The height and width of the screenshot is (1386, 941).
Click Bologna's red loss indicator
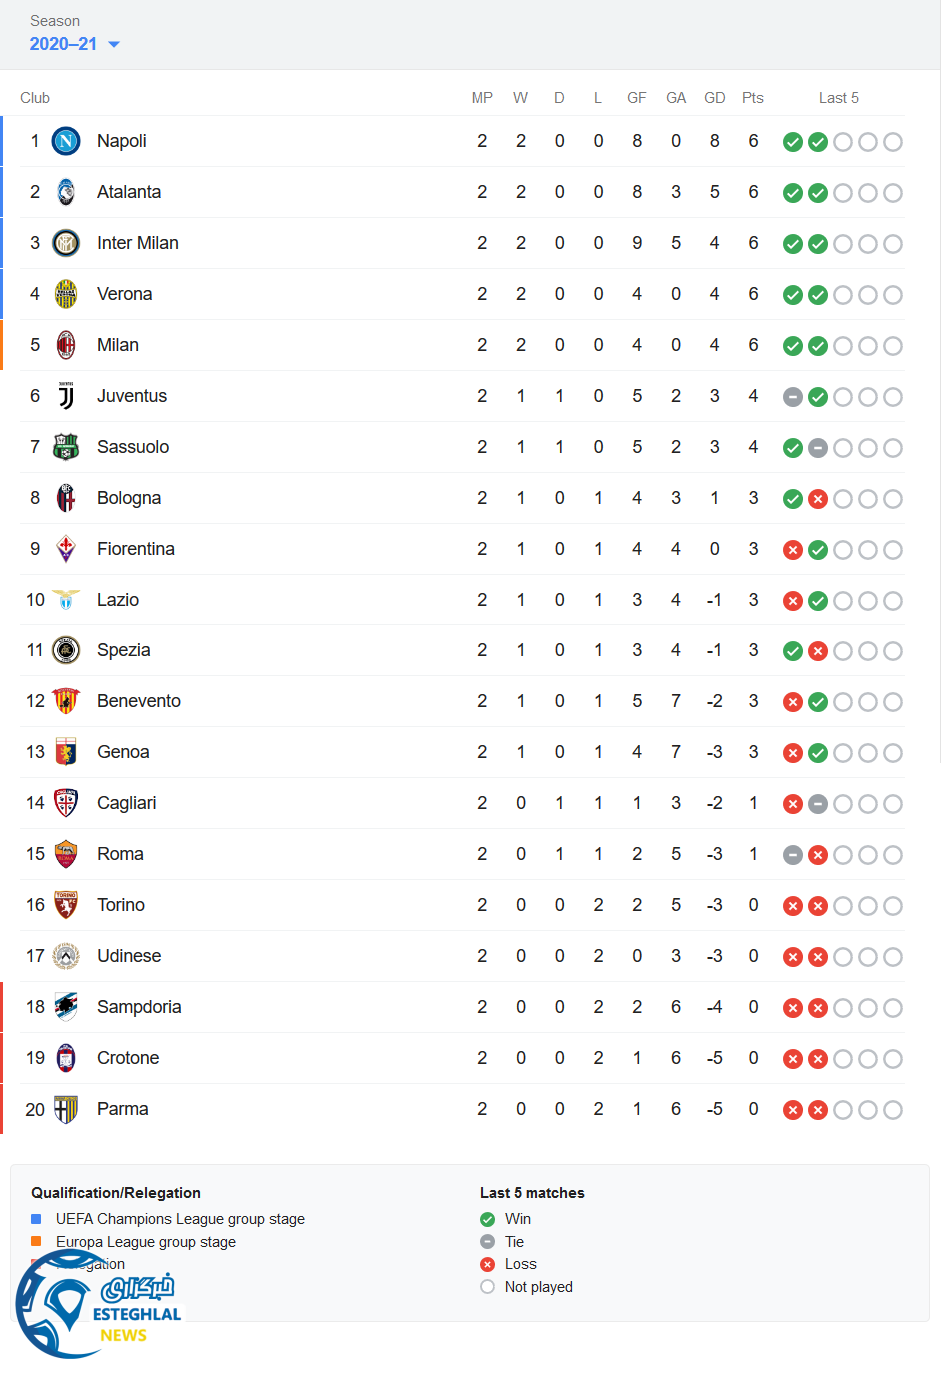(x=818, y=499)
